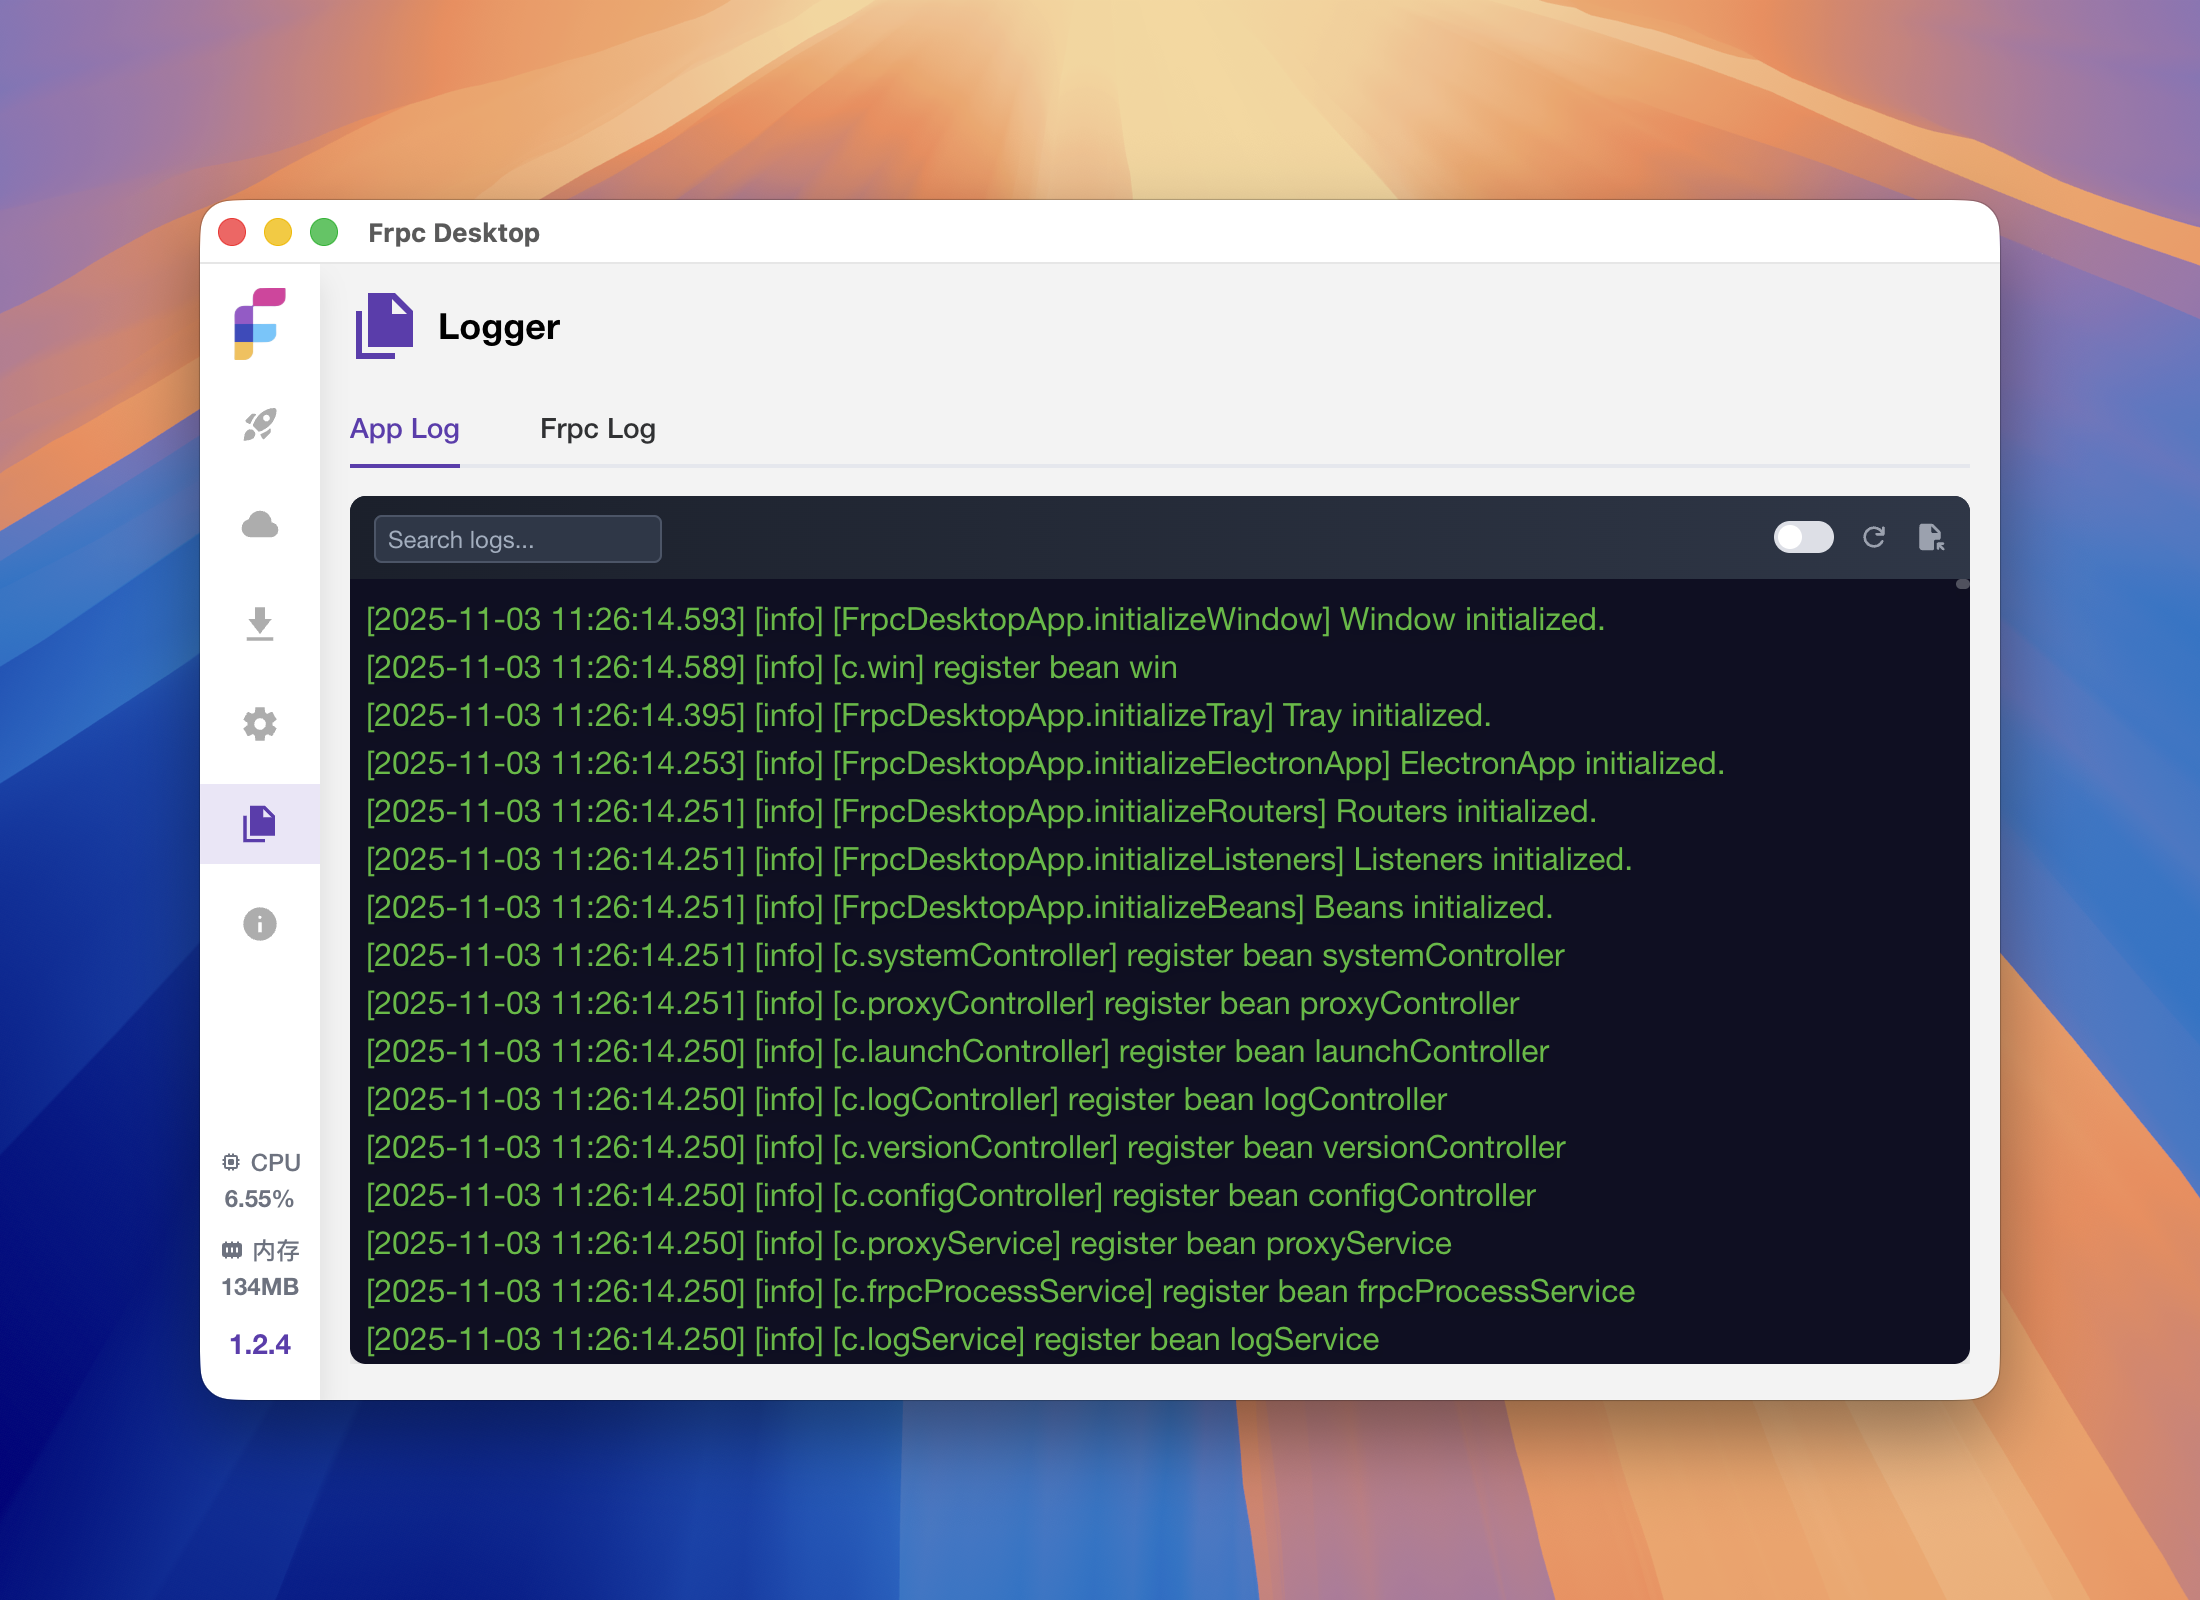Minimize the window with yellow button
The image size is (2200, 1600).
tap(278, 232)
